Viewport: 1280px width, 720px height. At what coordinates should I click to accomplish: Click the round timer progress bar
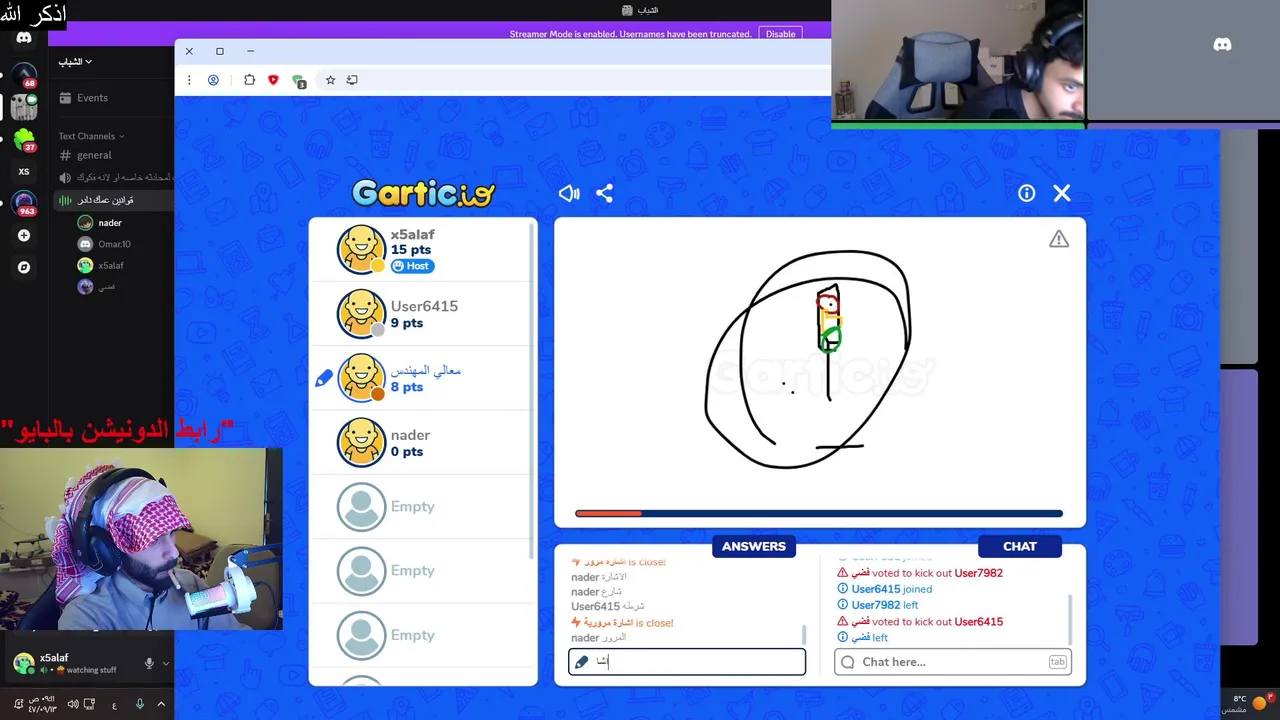pyautogui.click(x=819, y=514)
